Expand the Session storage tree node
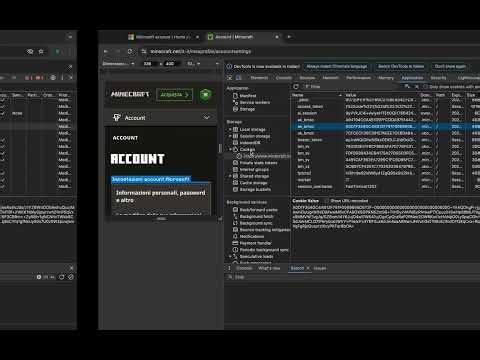Viewport: 480px width, 360px height. [230, 136]
